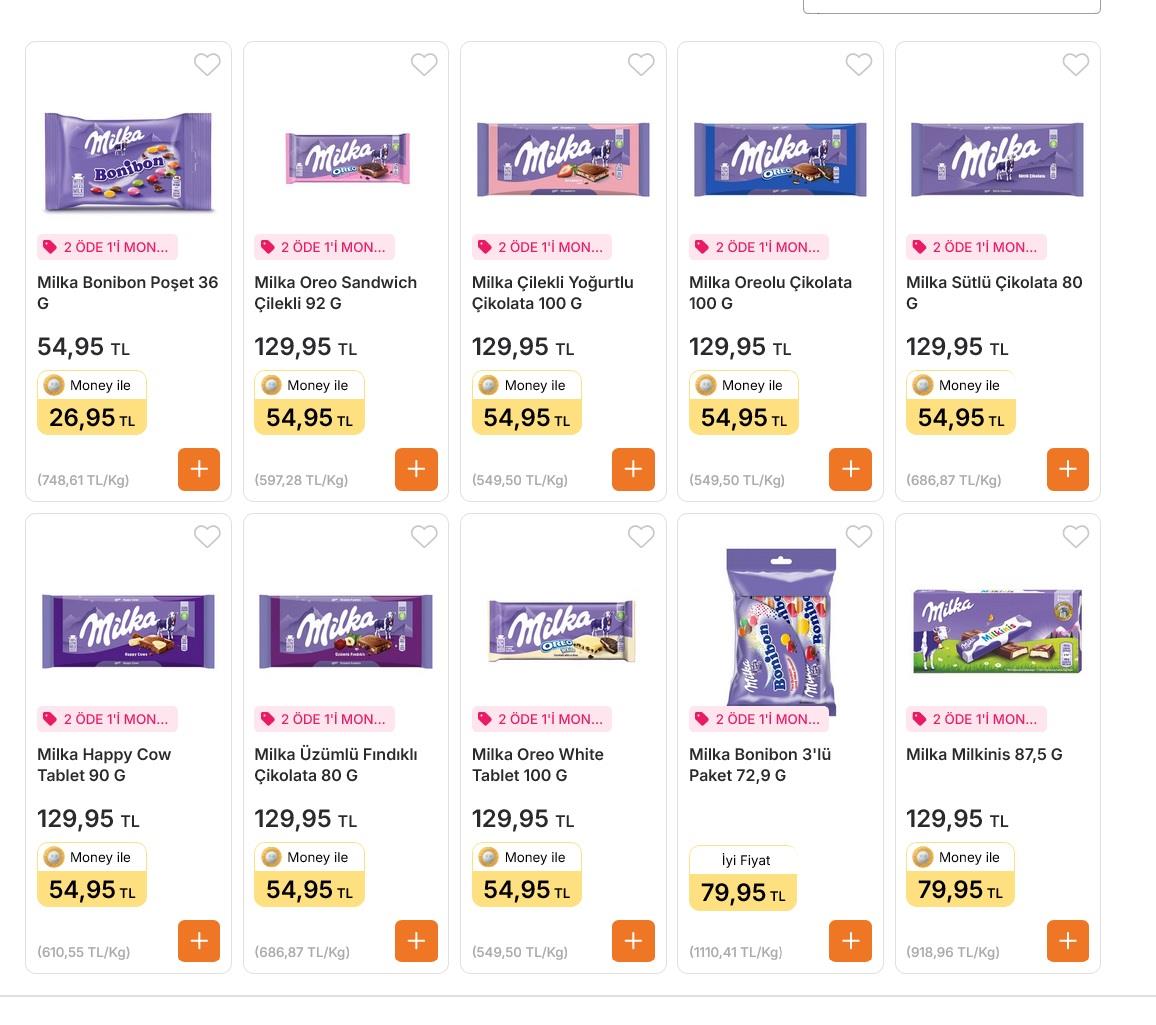1156x1025 pixels.
Task: Click Money price badge on Milka Üzümlü Fındıklı
Action: [x=309, y=875]
